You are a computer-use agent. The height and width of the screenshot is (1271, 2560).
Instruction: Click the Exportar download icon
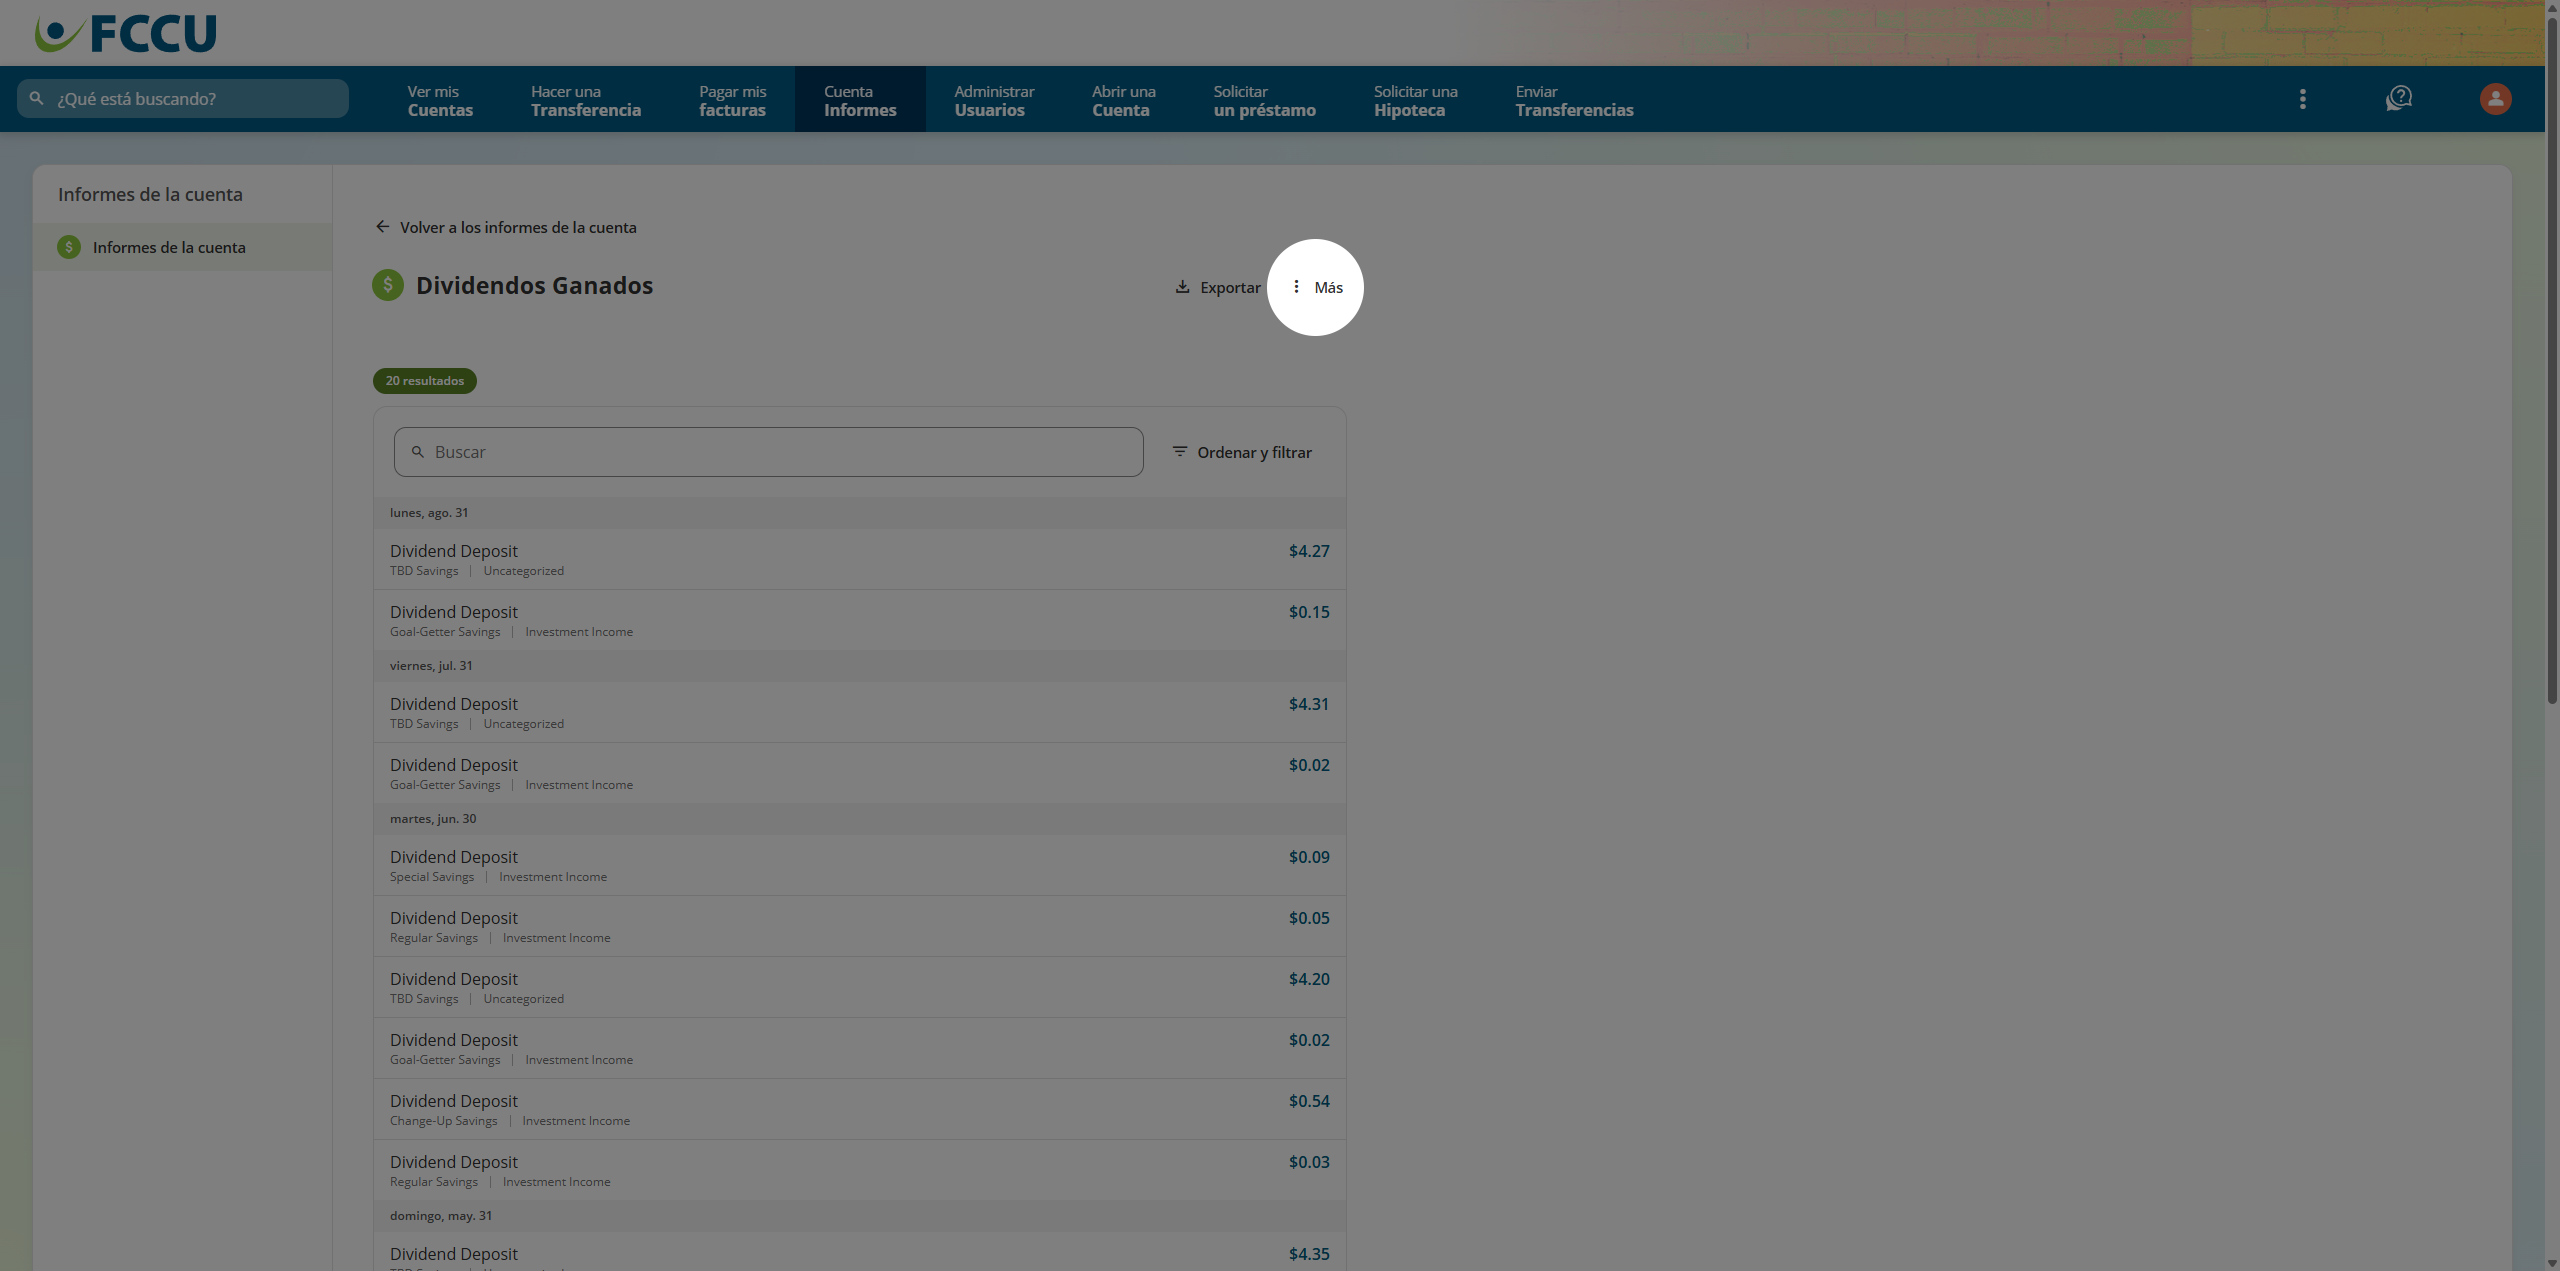[1182, 287]
